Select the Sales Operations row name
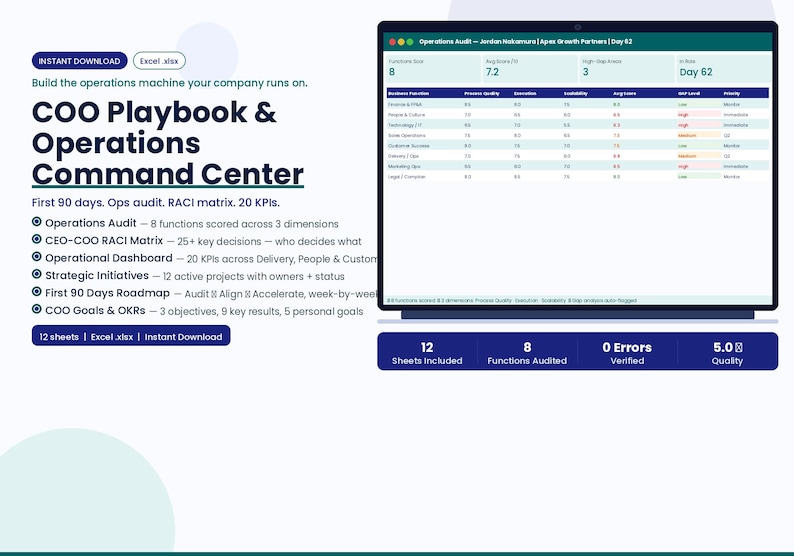 407,135
